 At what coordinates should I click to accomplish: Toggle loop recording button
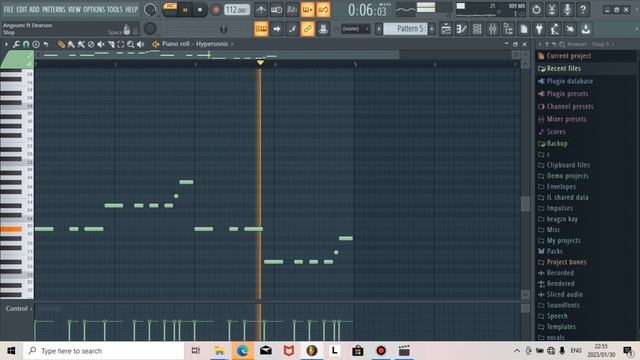tap(323, 9)
